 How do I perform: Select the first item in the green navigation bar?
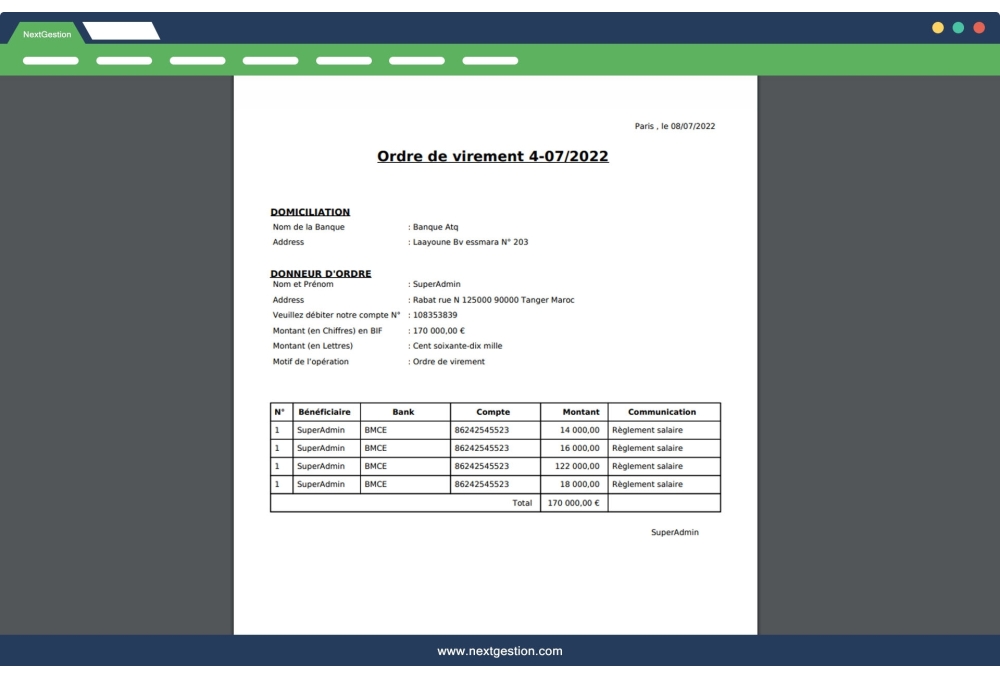coord(51,60)
